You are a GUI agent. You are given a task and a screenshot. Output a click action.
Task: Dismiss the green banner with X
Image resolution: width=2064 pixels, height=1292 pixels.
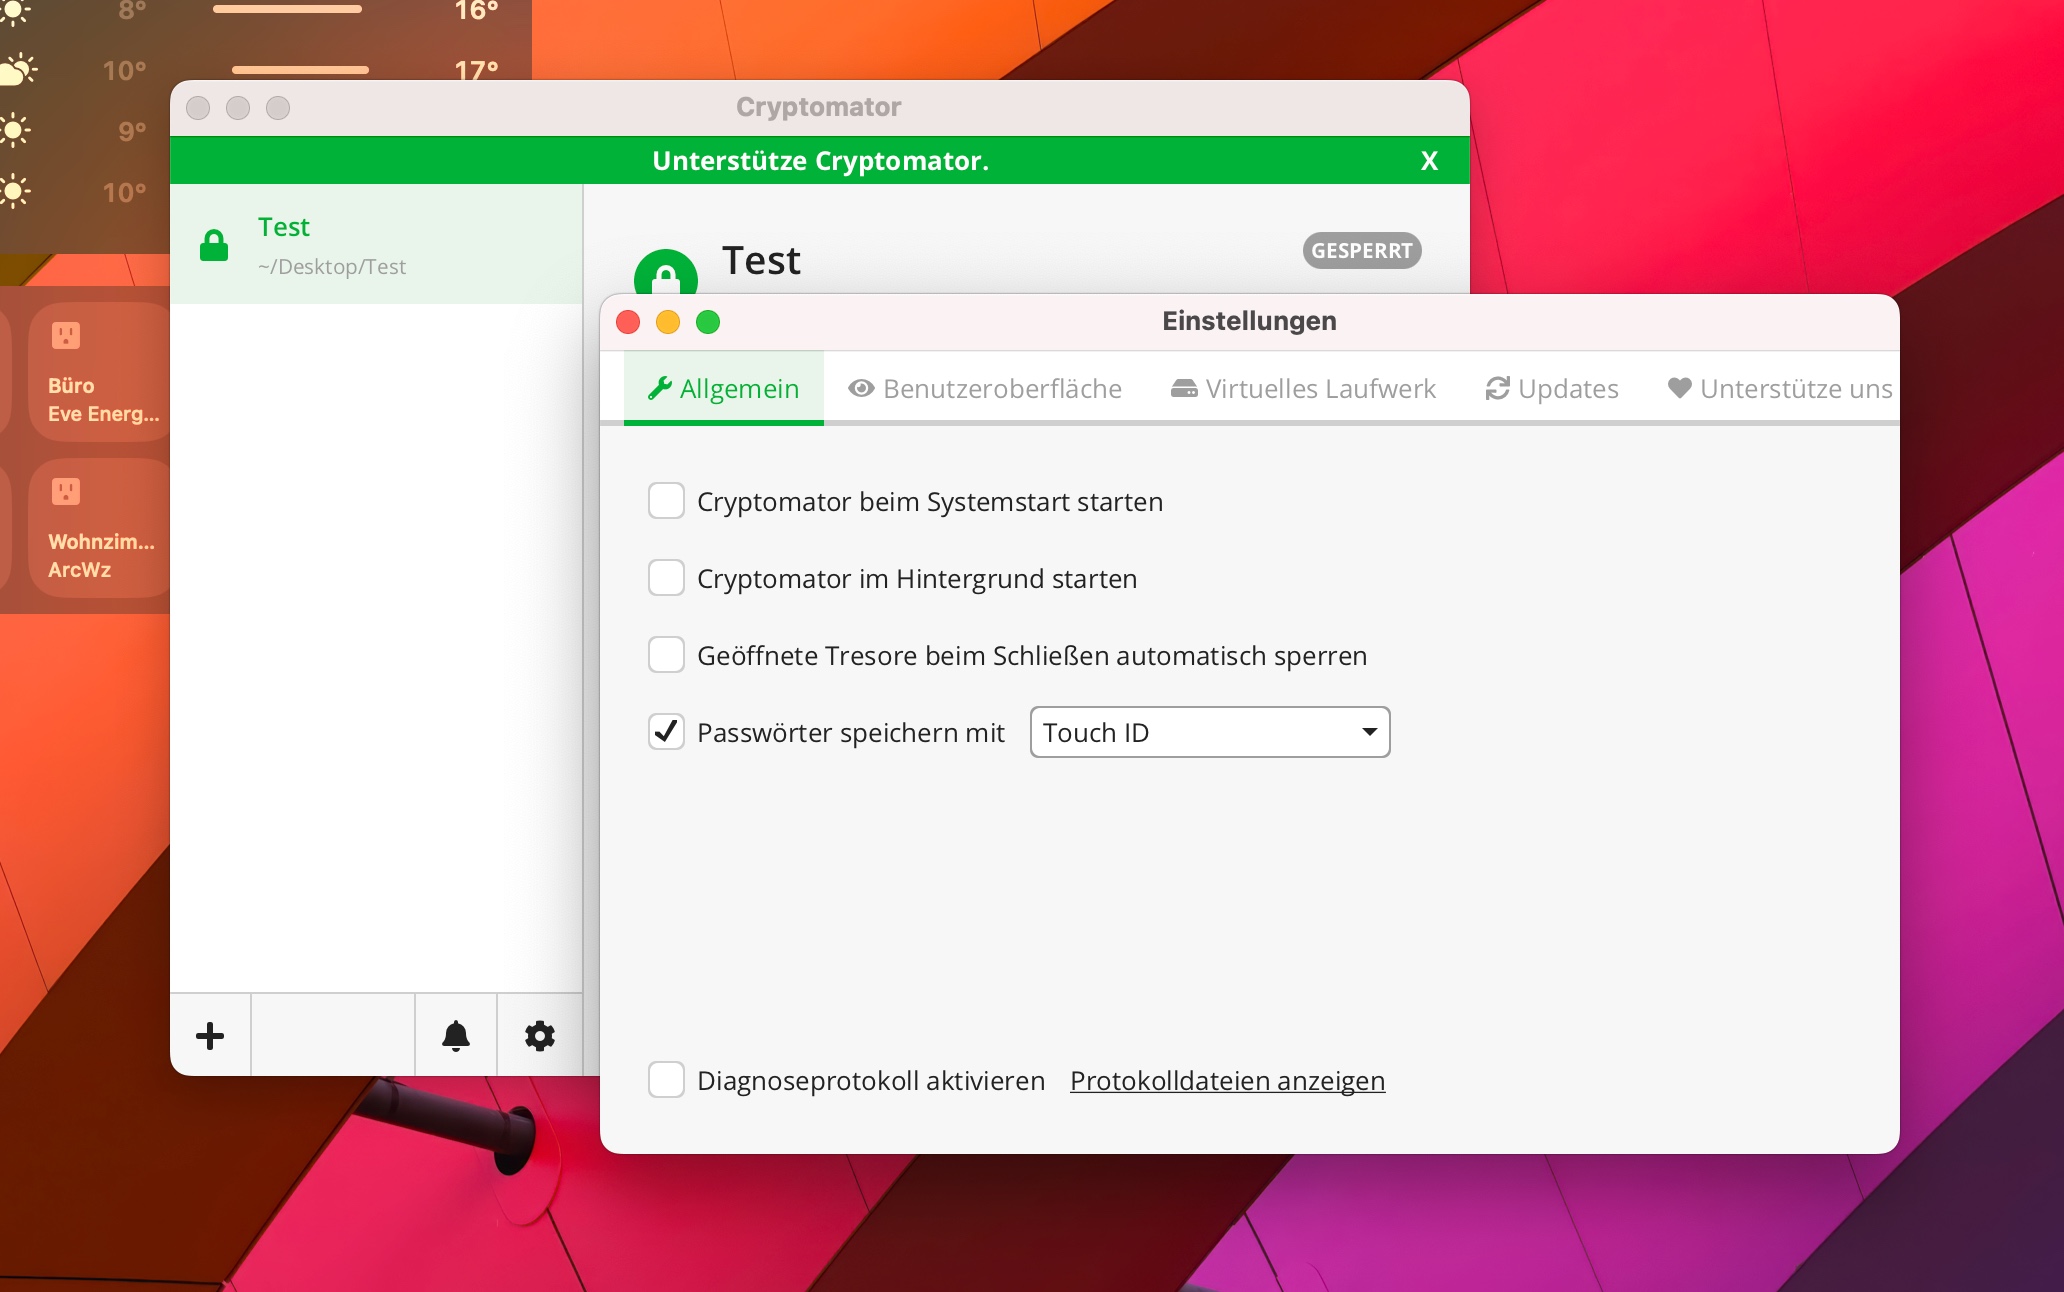[1429, 161]
